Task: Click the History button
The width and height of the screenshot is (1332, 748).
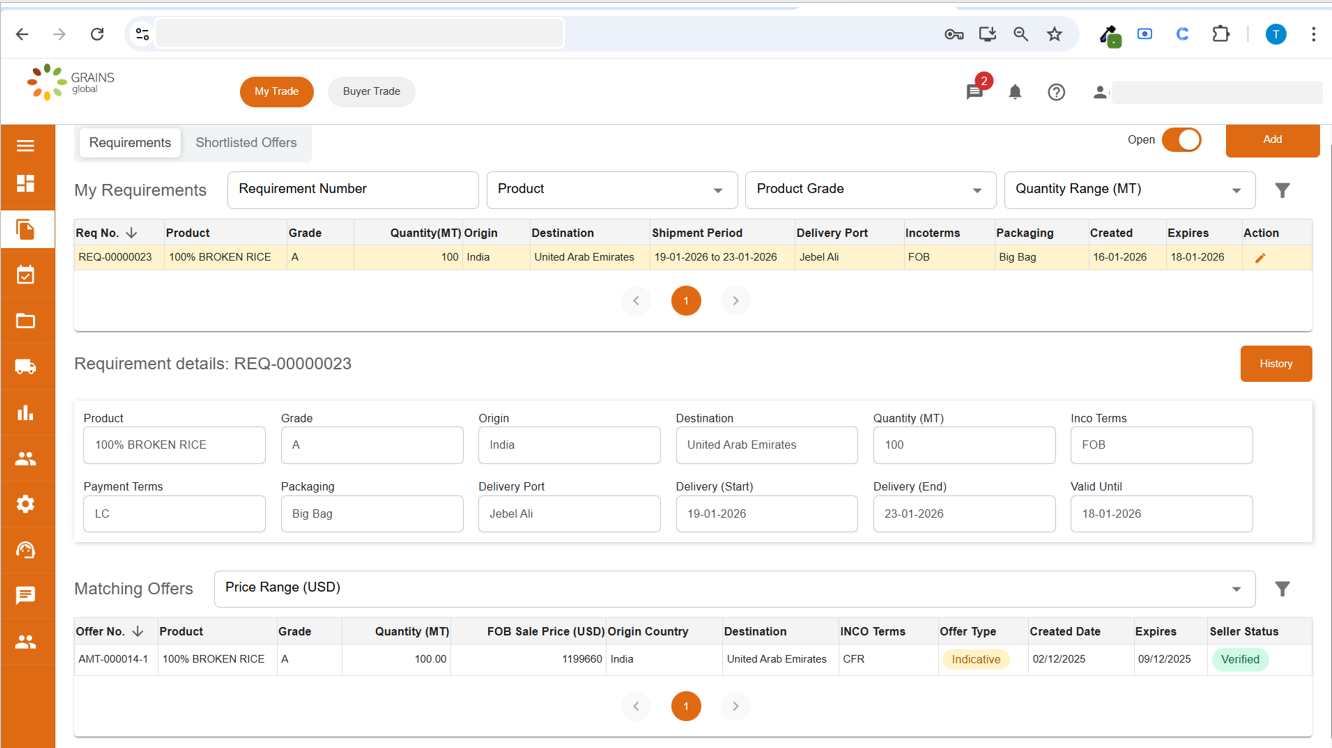Action: 1275,364
